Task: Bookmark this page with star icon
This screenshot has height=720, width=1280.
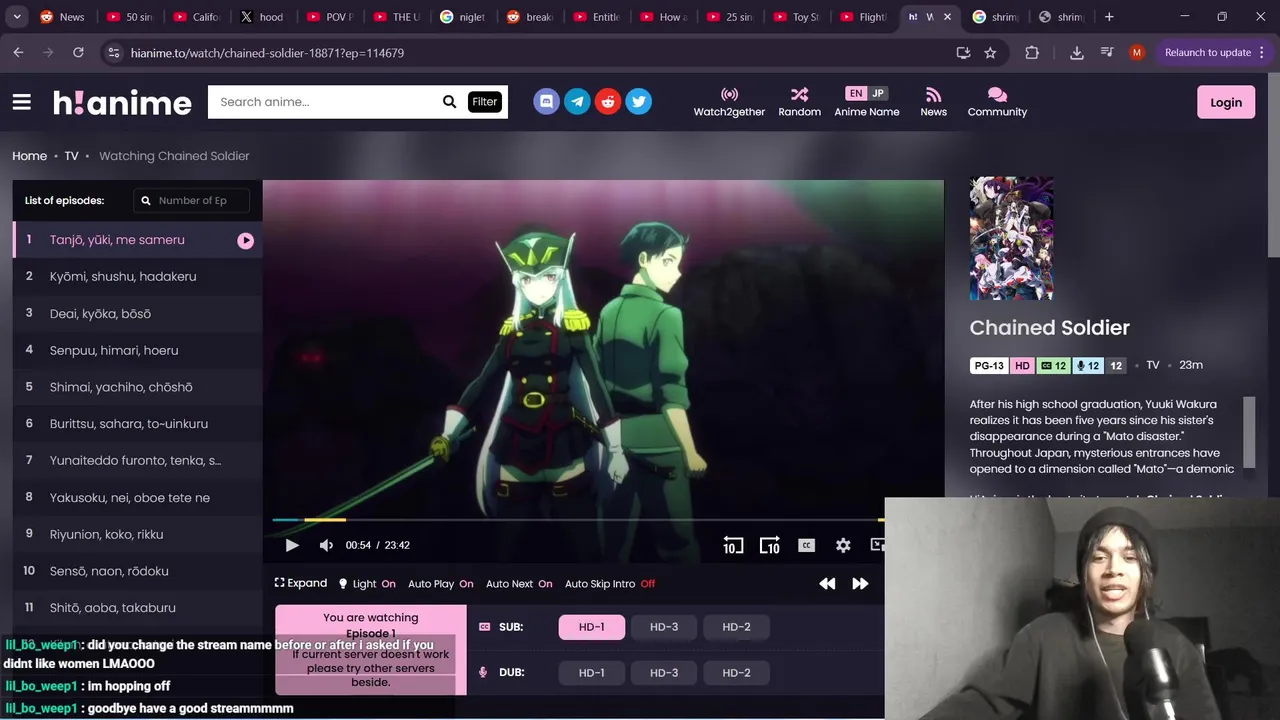Action: (990, 53)
